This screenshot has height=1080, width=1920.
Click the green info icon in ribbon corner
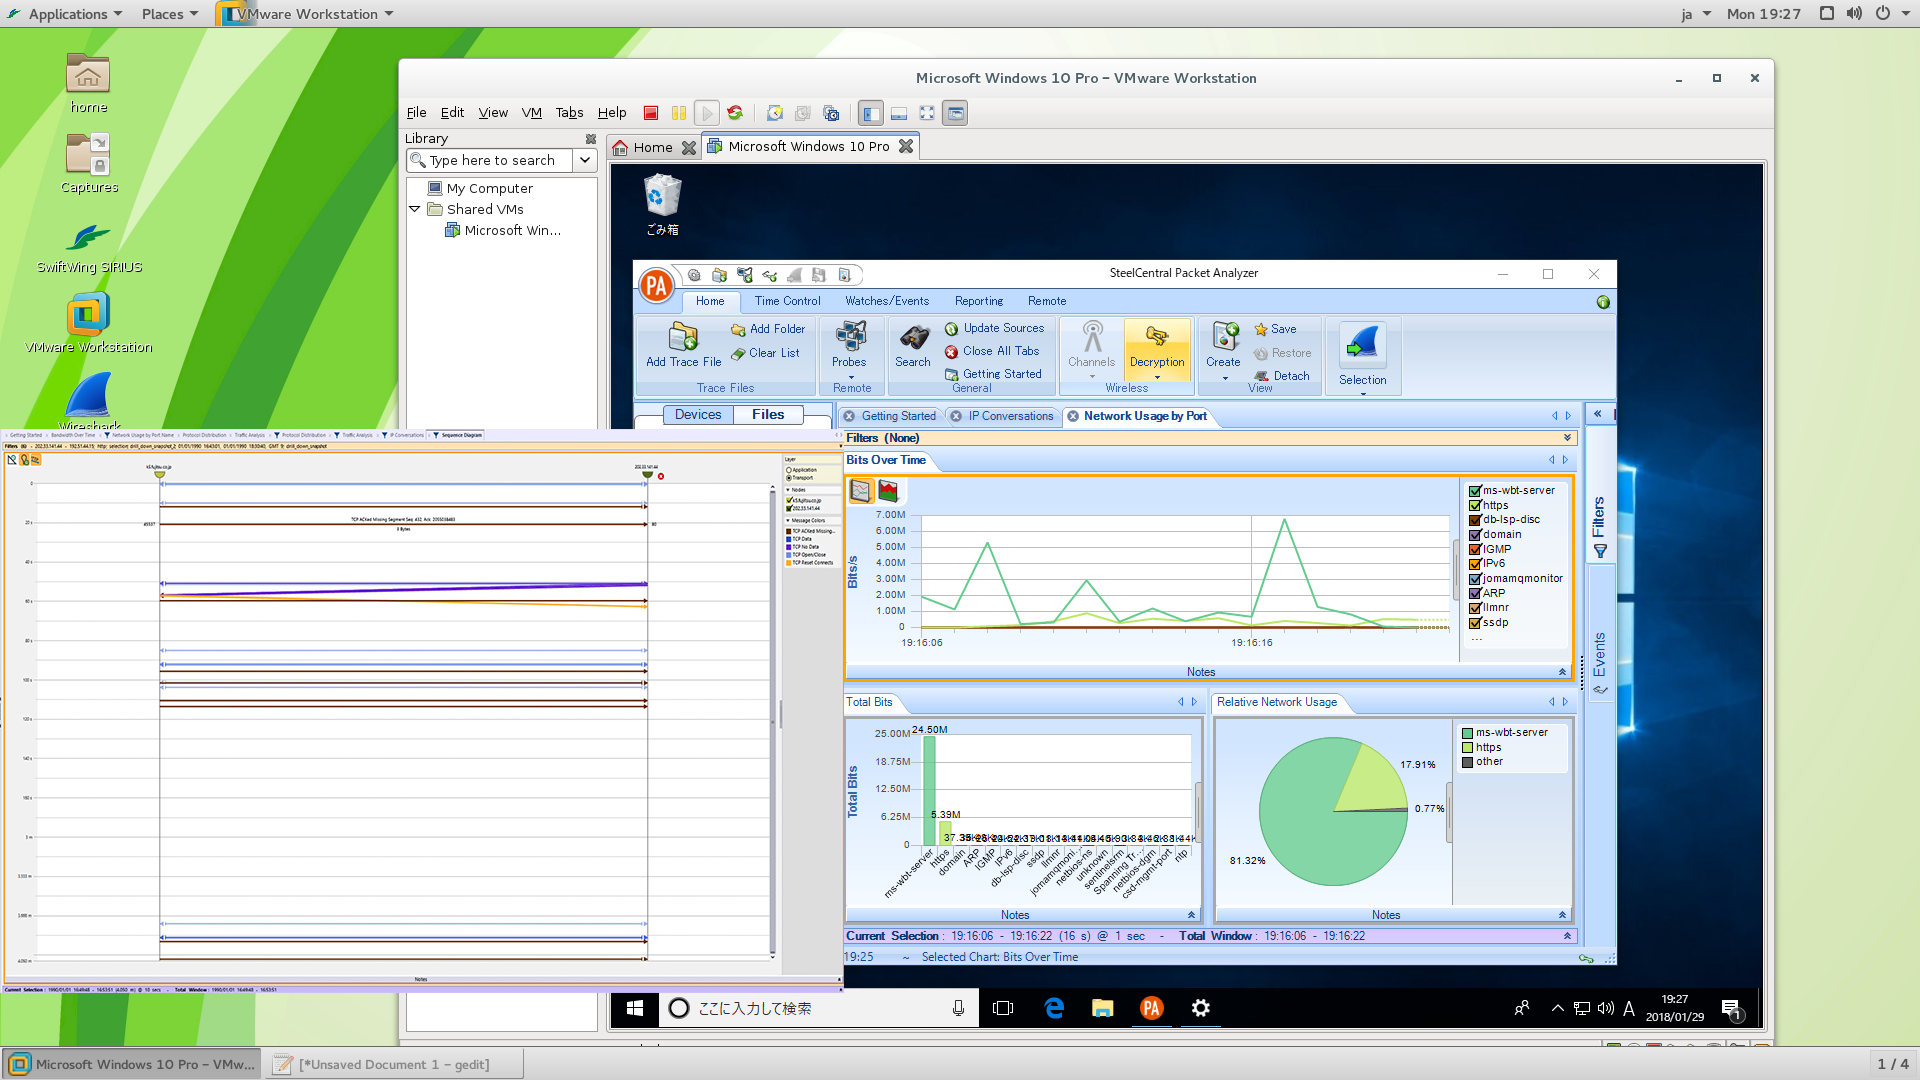pyautogui.click(x=1603, y=302)
